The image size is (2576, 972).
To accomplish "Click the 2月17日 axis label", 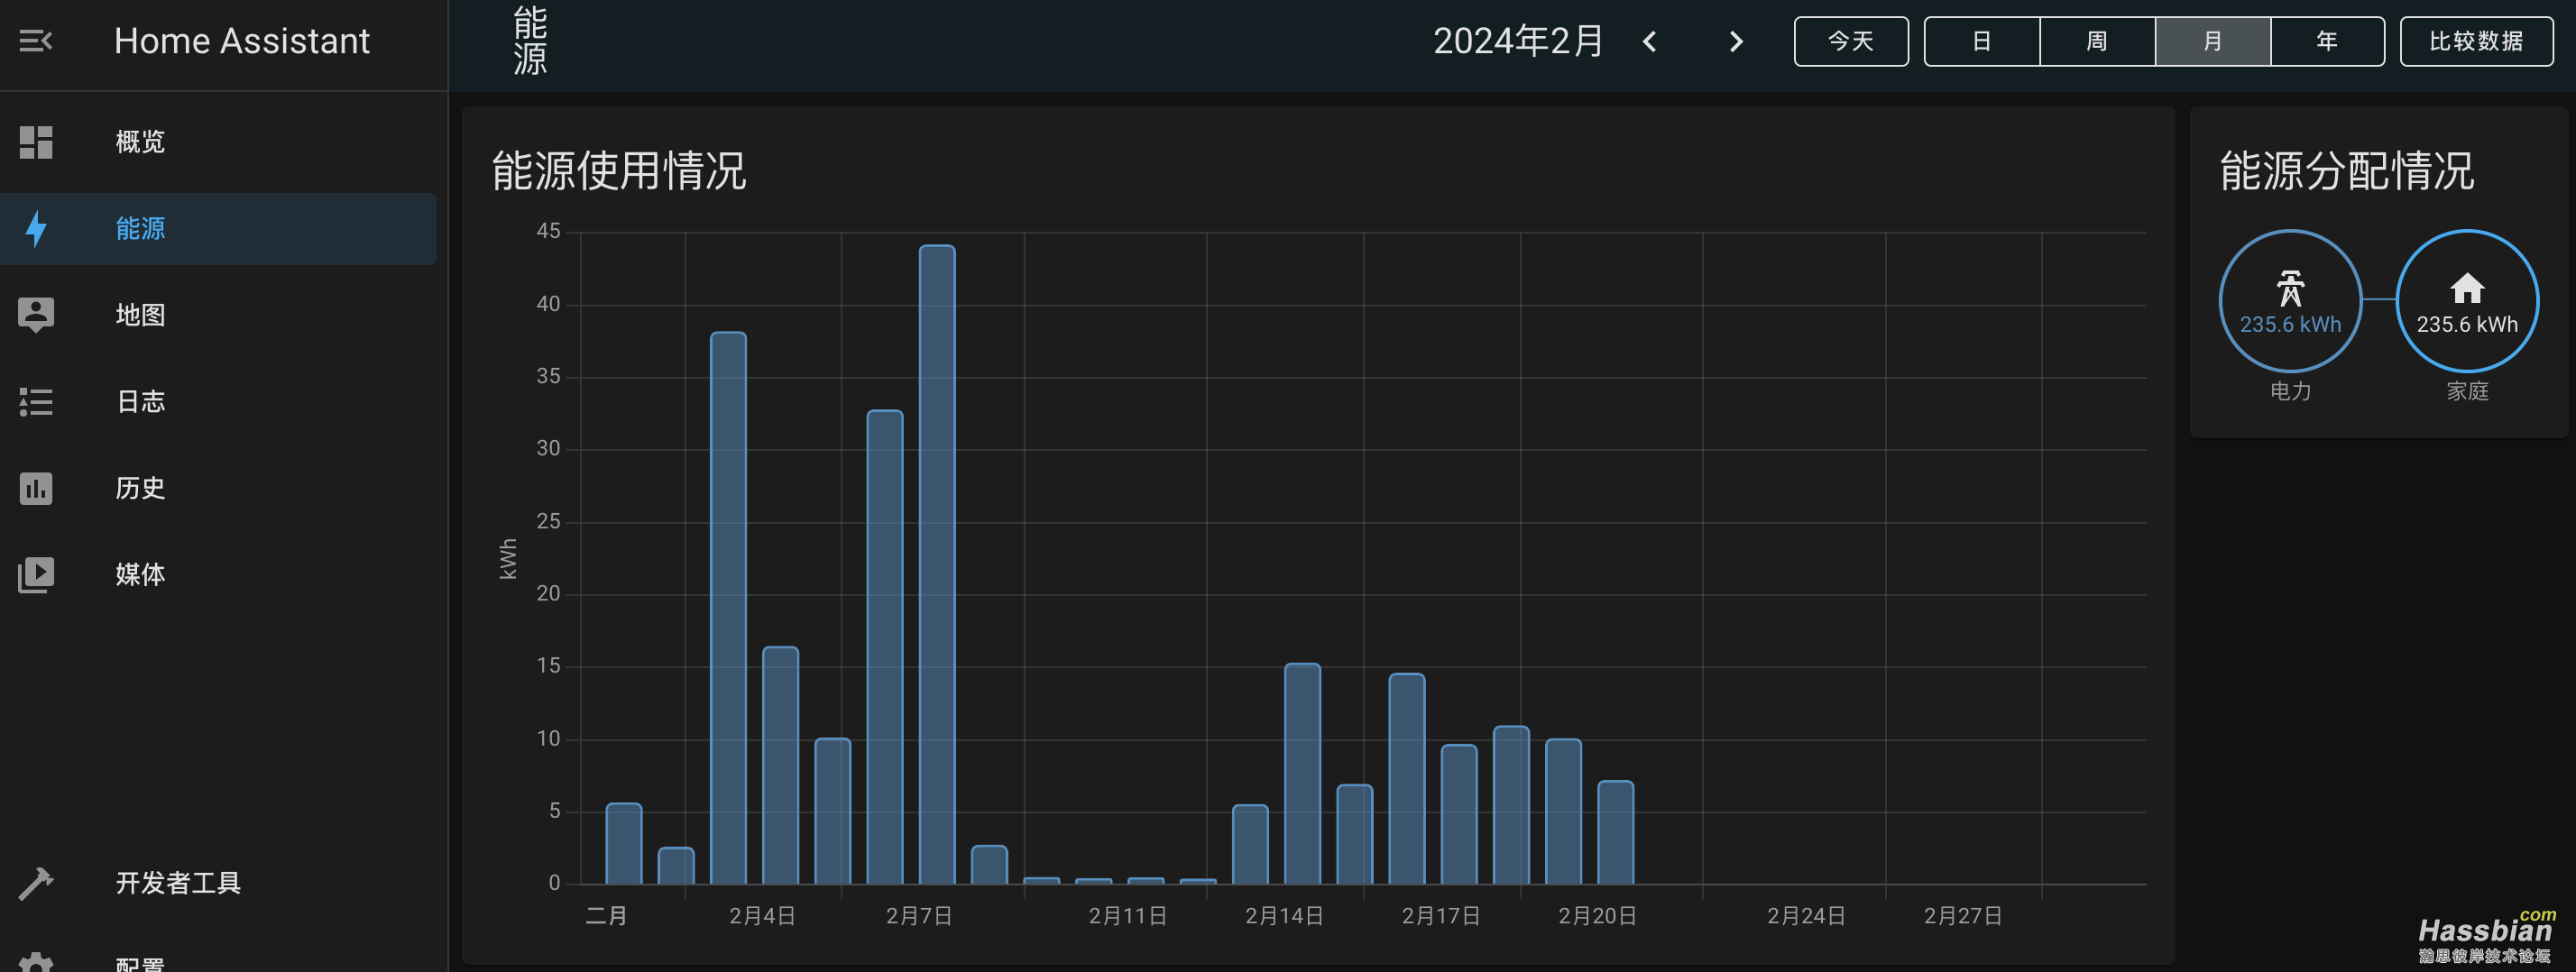I will click(x=1440, y=916).
